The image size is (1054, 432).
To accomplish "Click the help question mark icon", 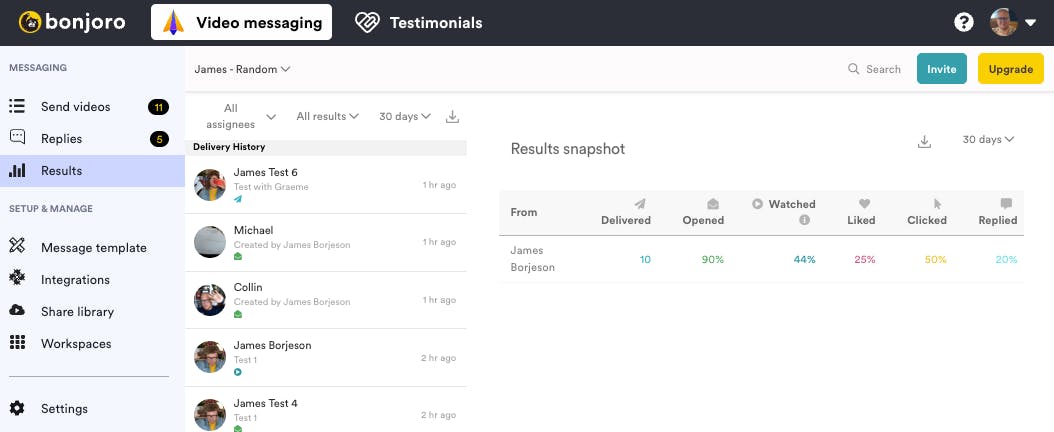I will coord(964,23).
